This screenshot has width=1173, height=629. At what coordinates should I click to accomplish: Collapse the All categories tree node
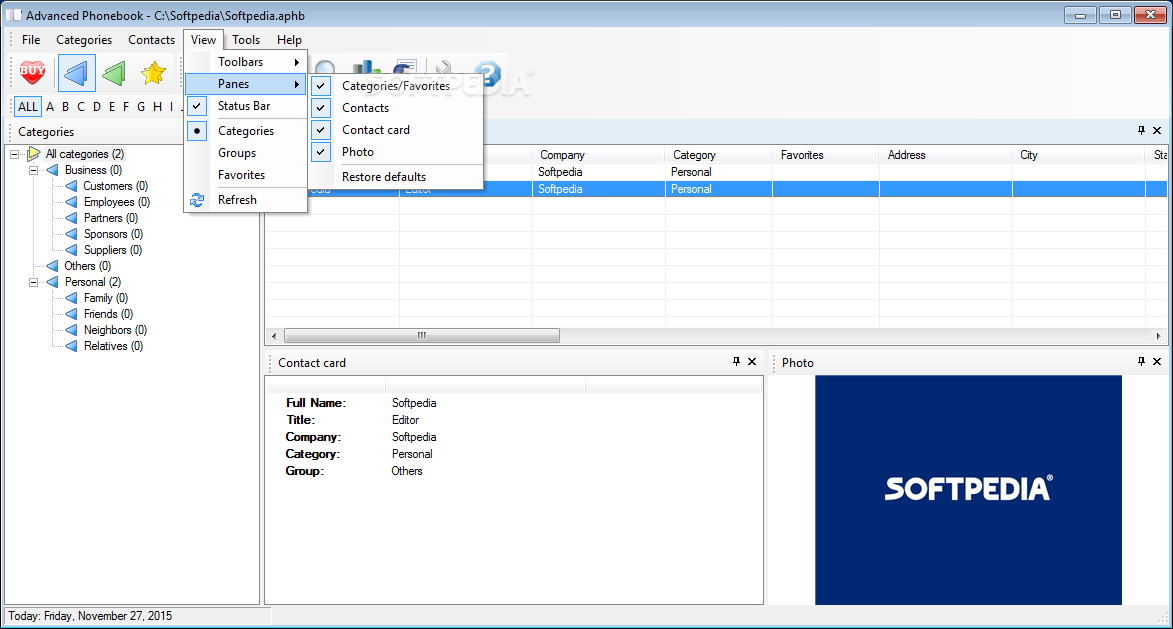coord(14,154)
